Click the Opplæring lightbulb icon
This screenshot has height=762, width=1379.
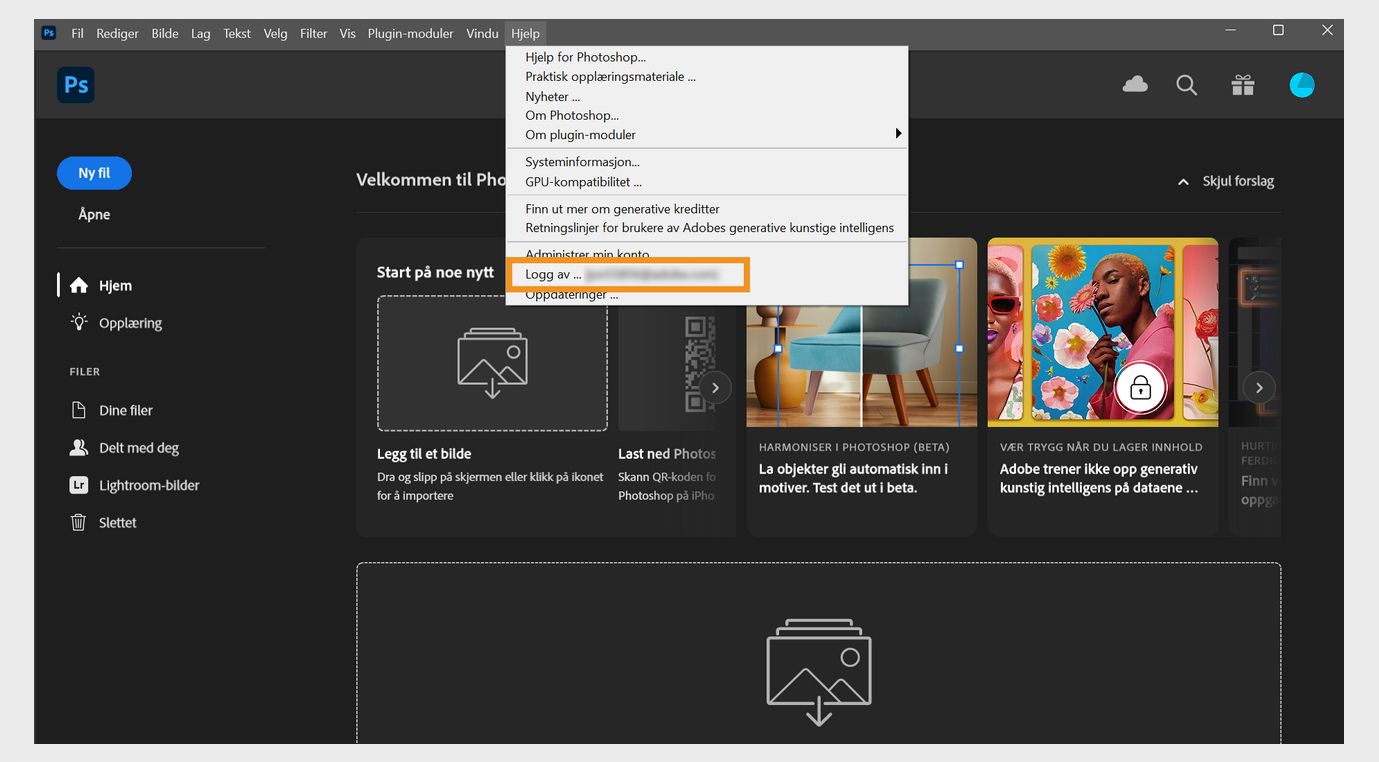click(78, 323)
